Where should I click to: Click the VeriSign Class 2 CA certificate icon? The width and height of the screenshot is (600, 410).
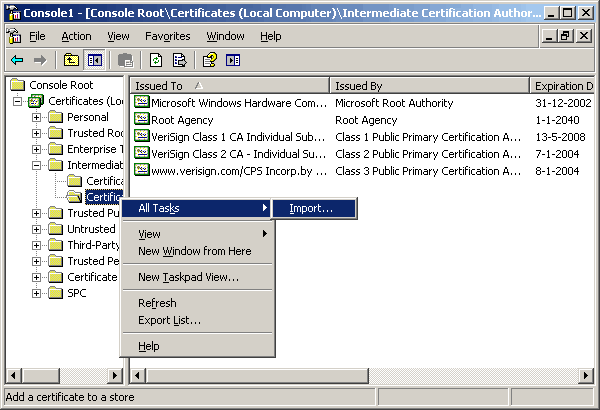point(142,153)
